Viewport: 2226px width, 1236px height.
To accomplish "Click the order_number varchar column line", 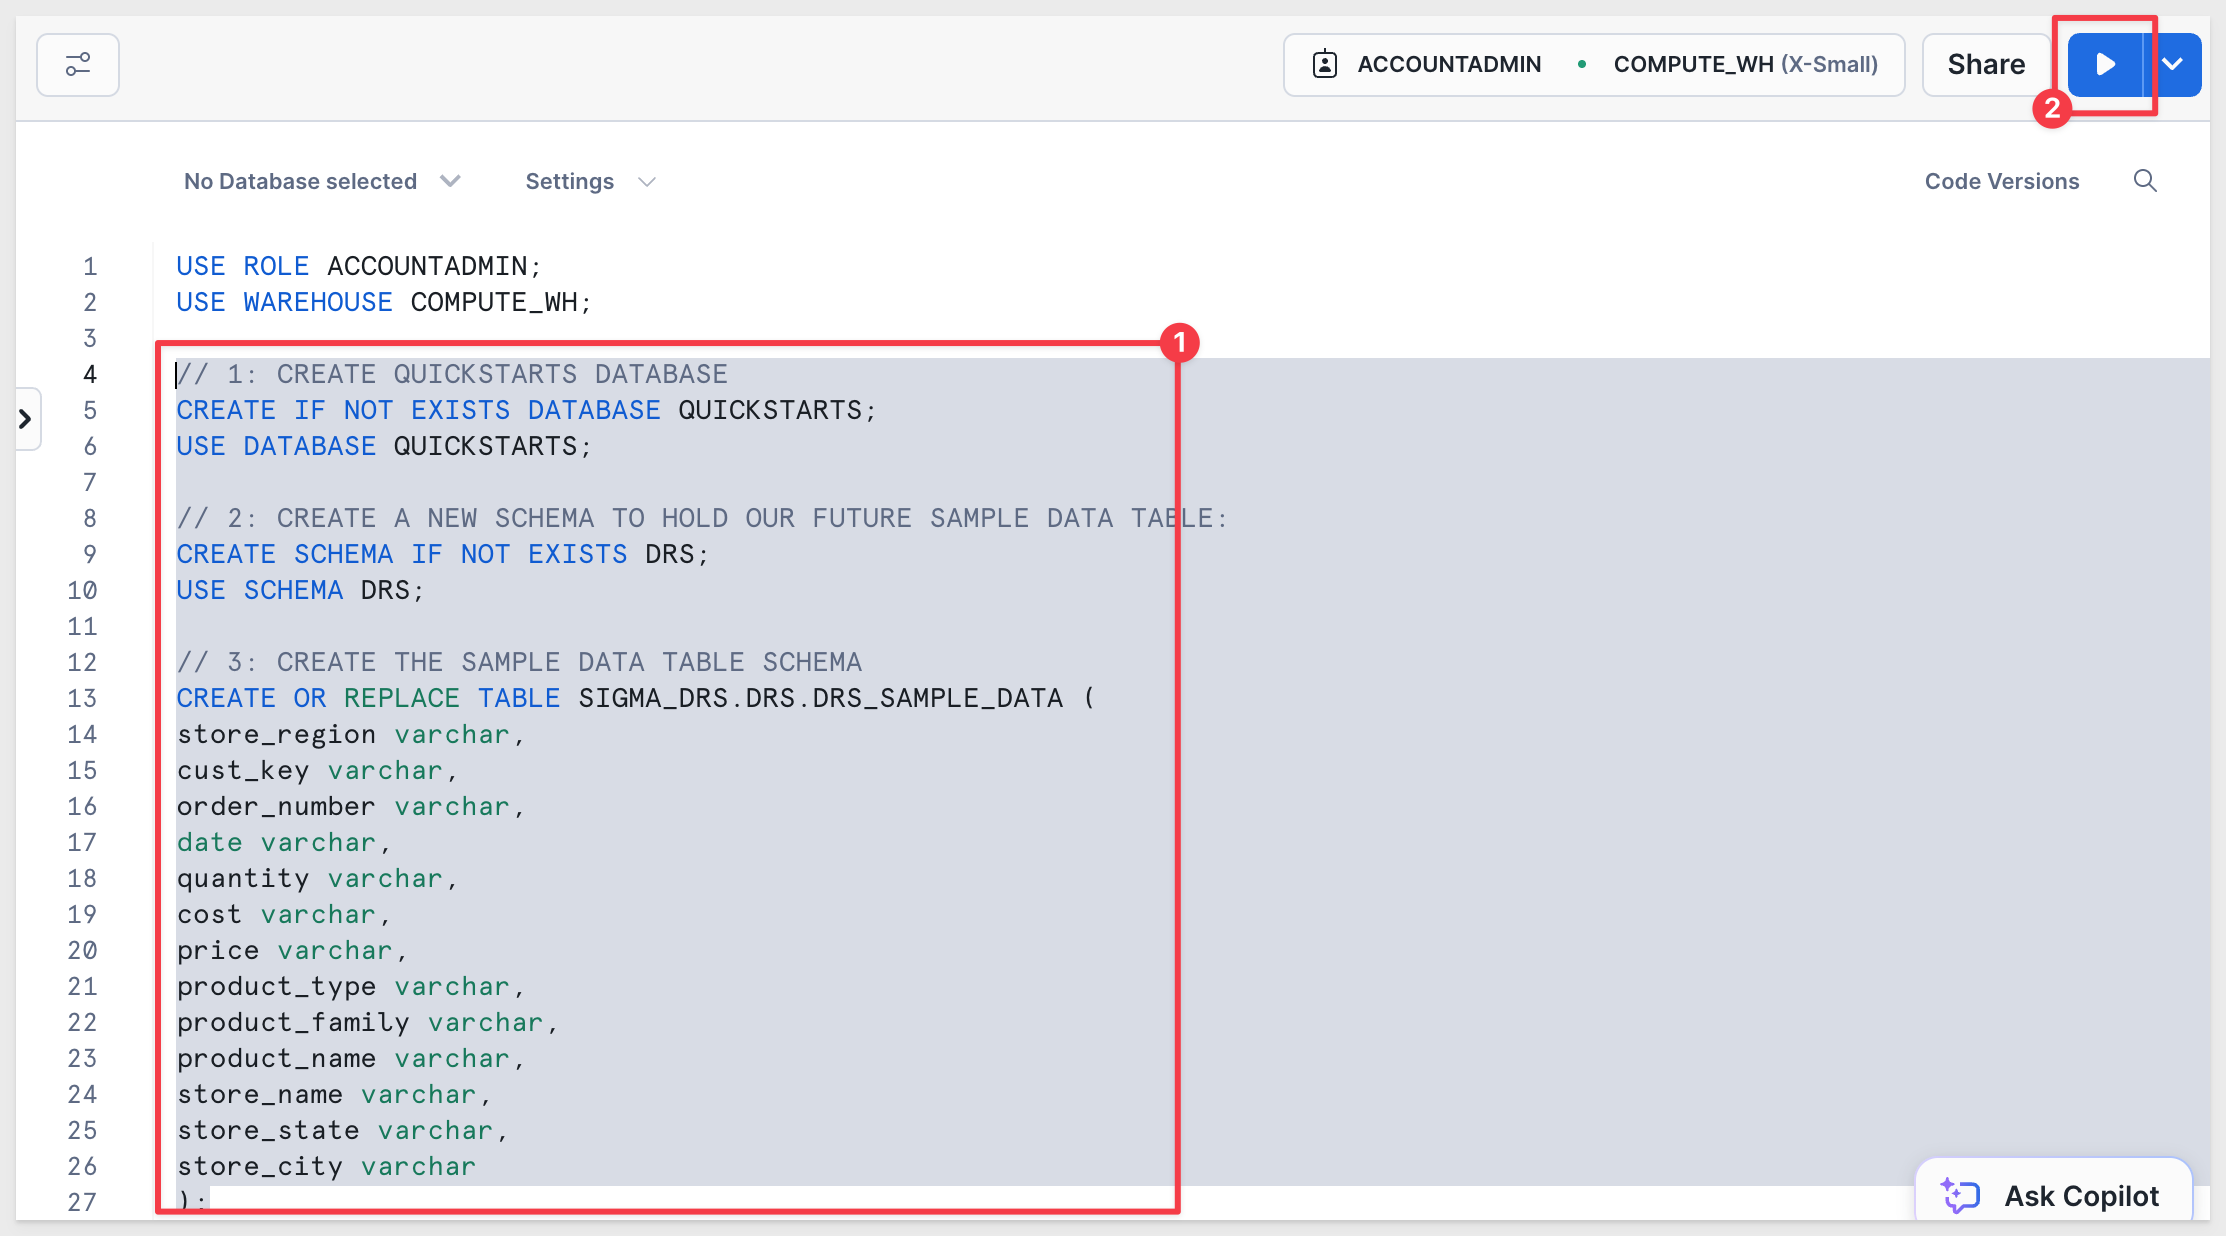I will point(351,806).
